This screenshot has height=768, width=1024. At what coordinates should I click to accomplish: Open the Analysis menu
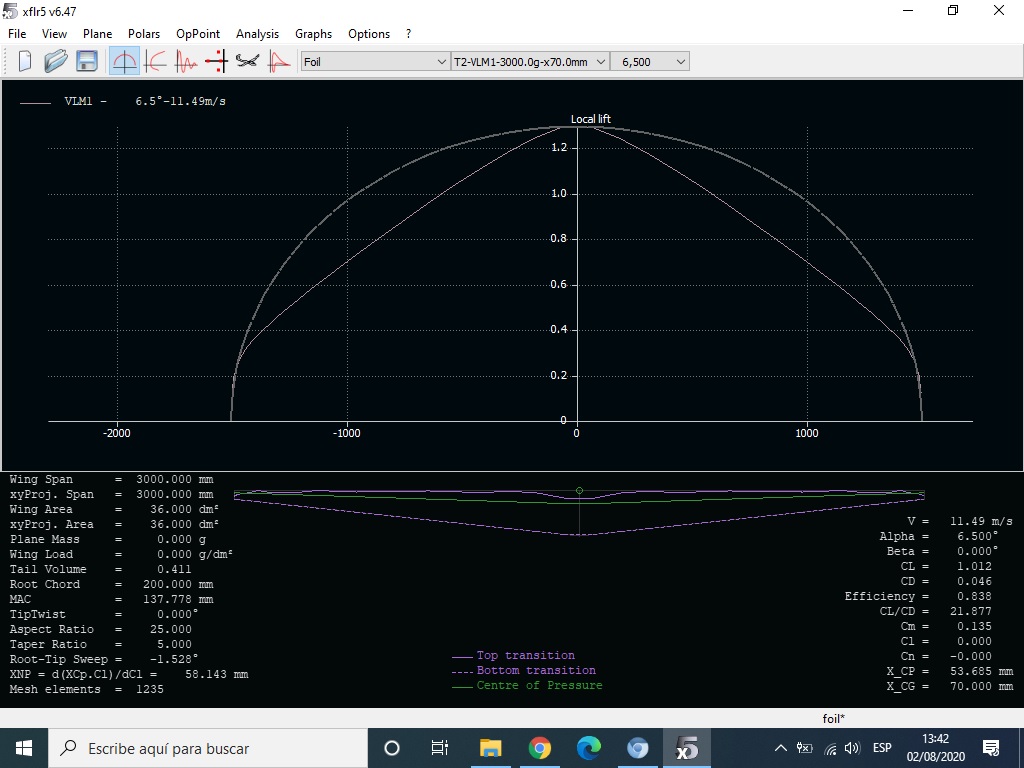tap(257, 34)
